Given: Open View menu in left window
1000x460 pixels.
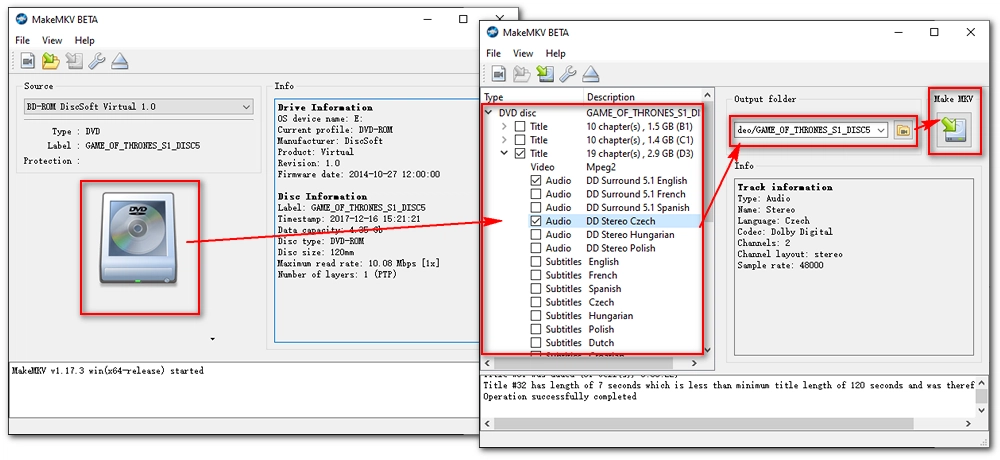Looking at the screenshot, I should (x=52, y=40).
